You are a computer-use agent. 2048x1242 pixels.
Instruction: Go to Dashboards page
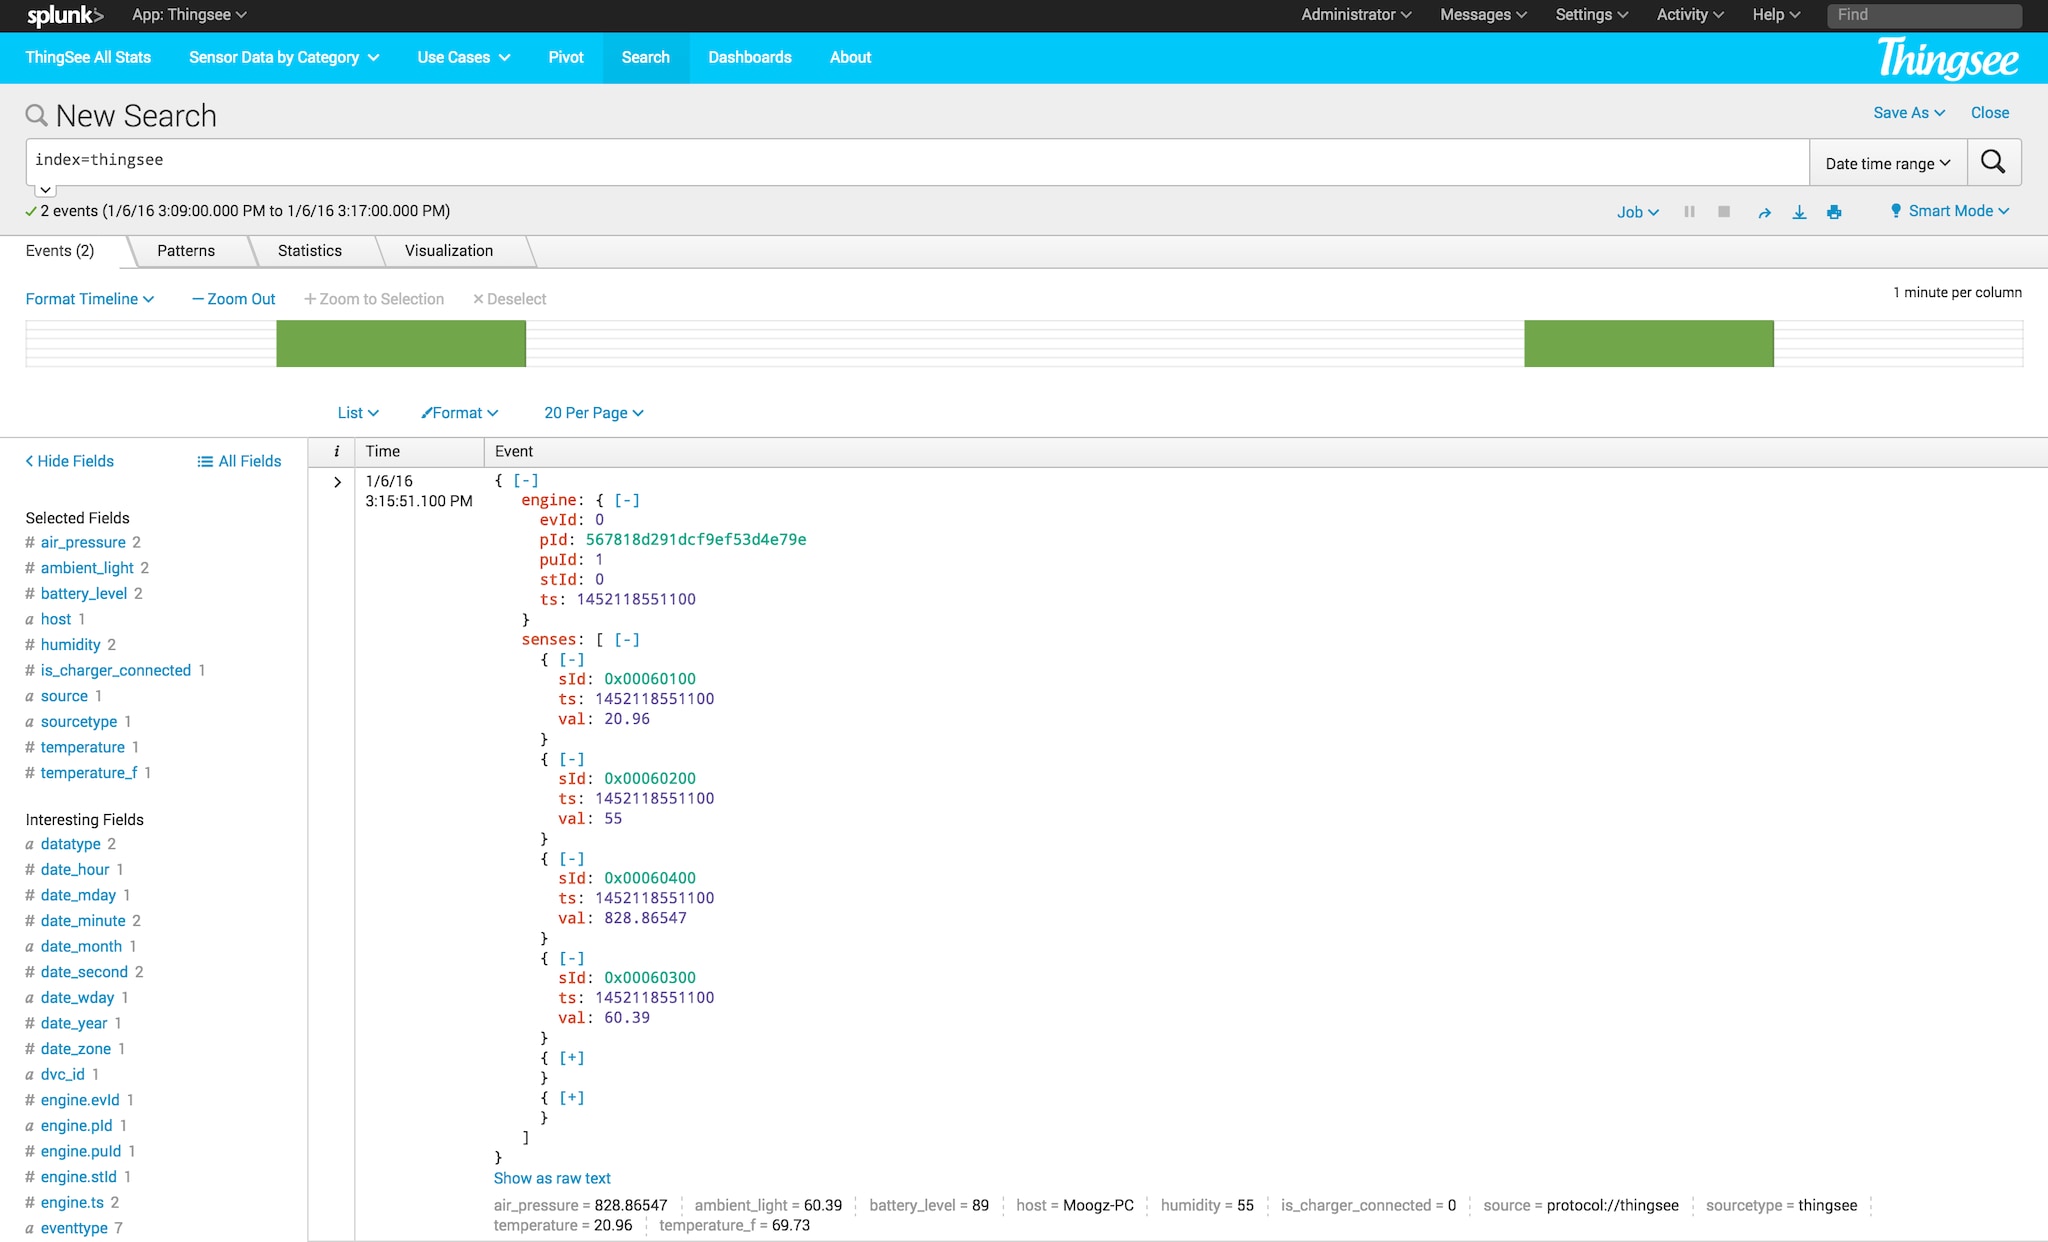point(750,57)
